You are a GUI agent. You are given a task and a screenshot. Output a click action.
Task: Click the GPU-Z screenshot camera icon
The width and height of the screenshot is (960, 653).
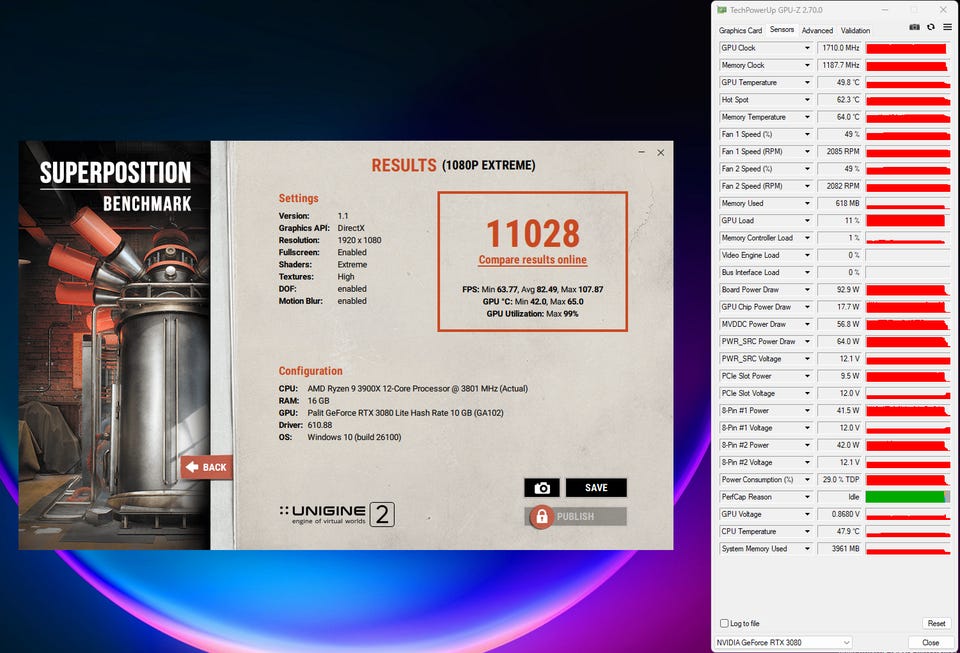pos(914,27)
